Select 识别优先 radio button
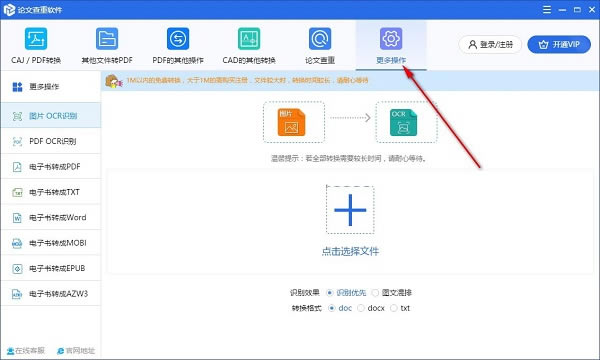This screenshot has width=600, height=360. (329, 293)
